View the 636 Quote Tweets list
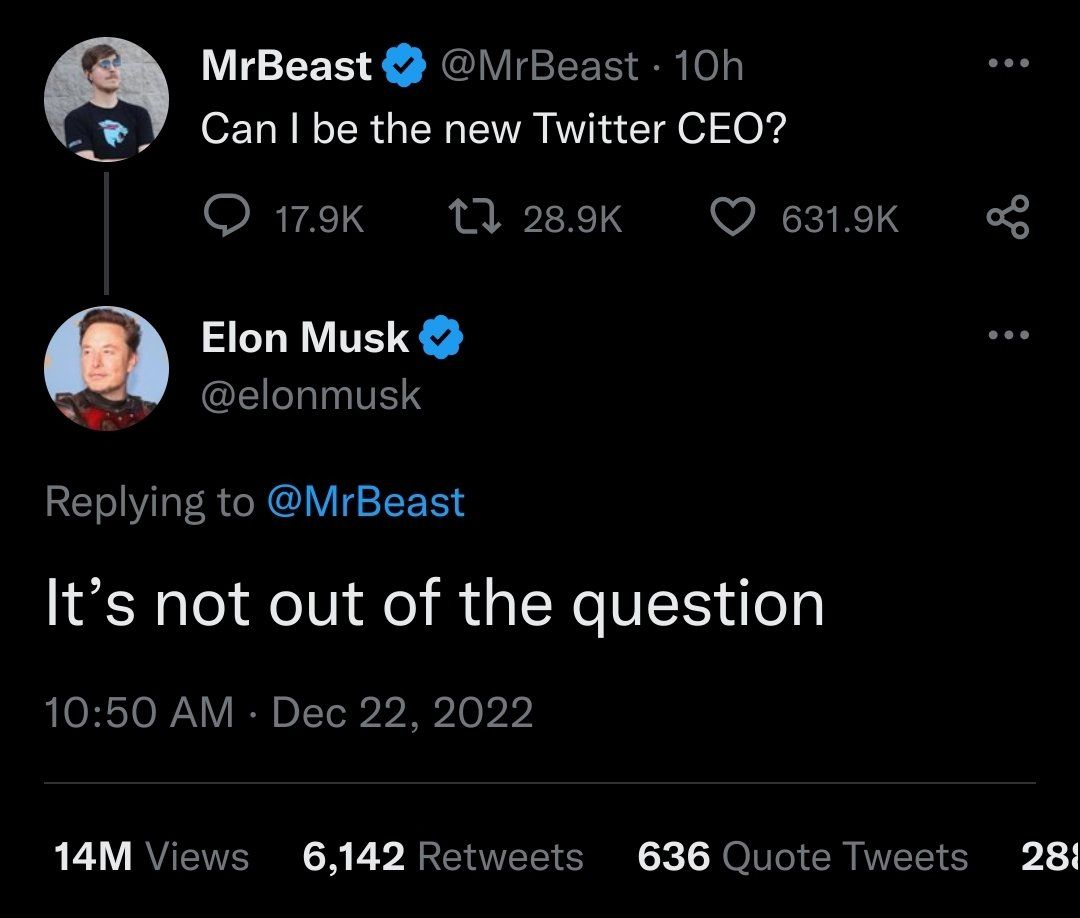The width and height of the screenshot is (1080, 918). [x=802, y=857]
